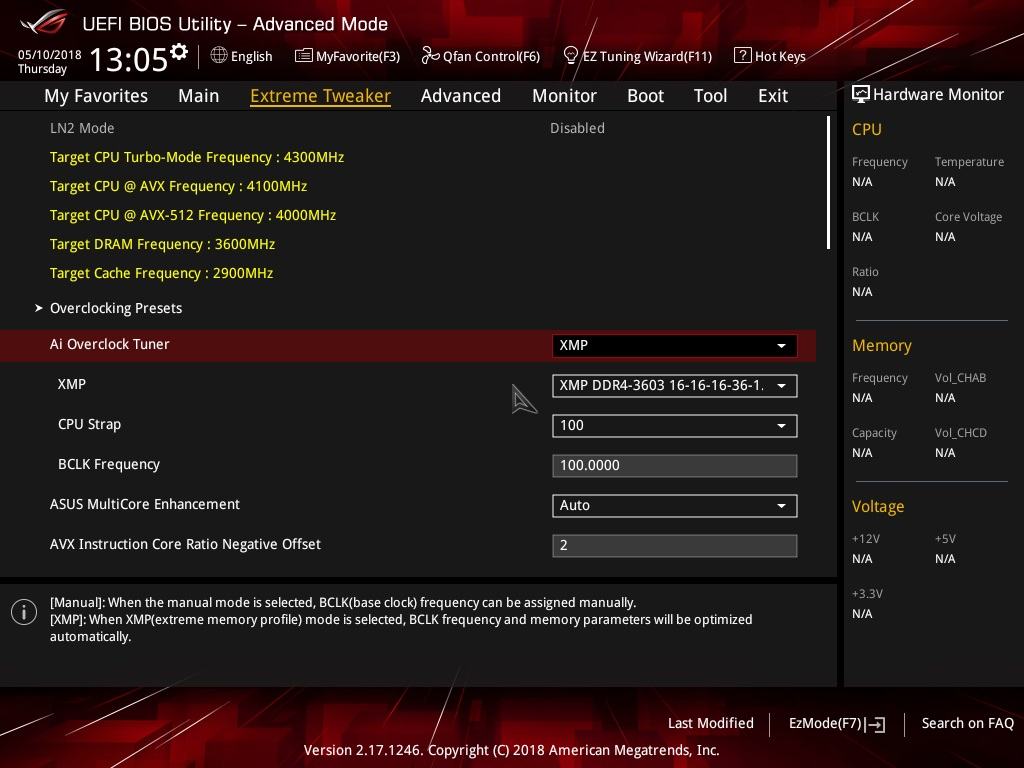This screenshot has height=768, width=1024.
Task: Launch EZ Tuning Wizard(F11)
Action: pyautogui.click(x=637, y=56)
